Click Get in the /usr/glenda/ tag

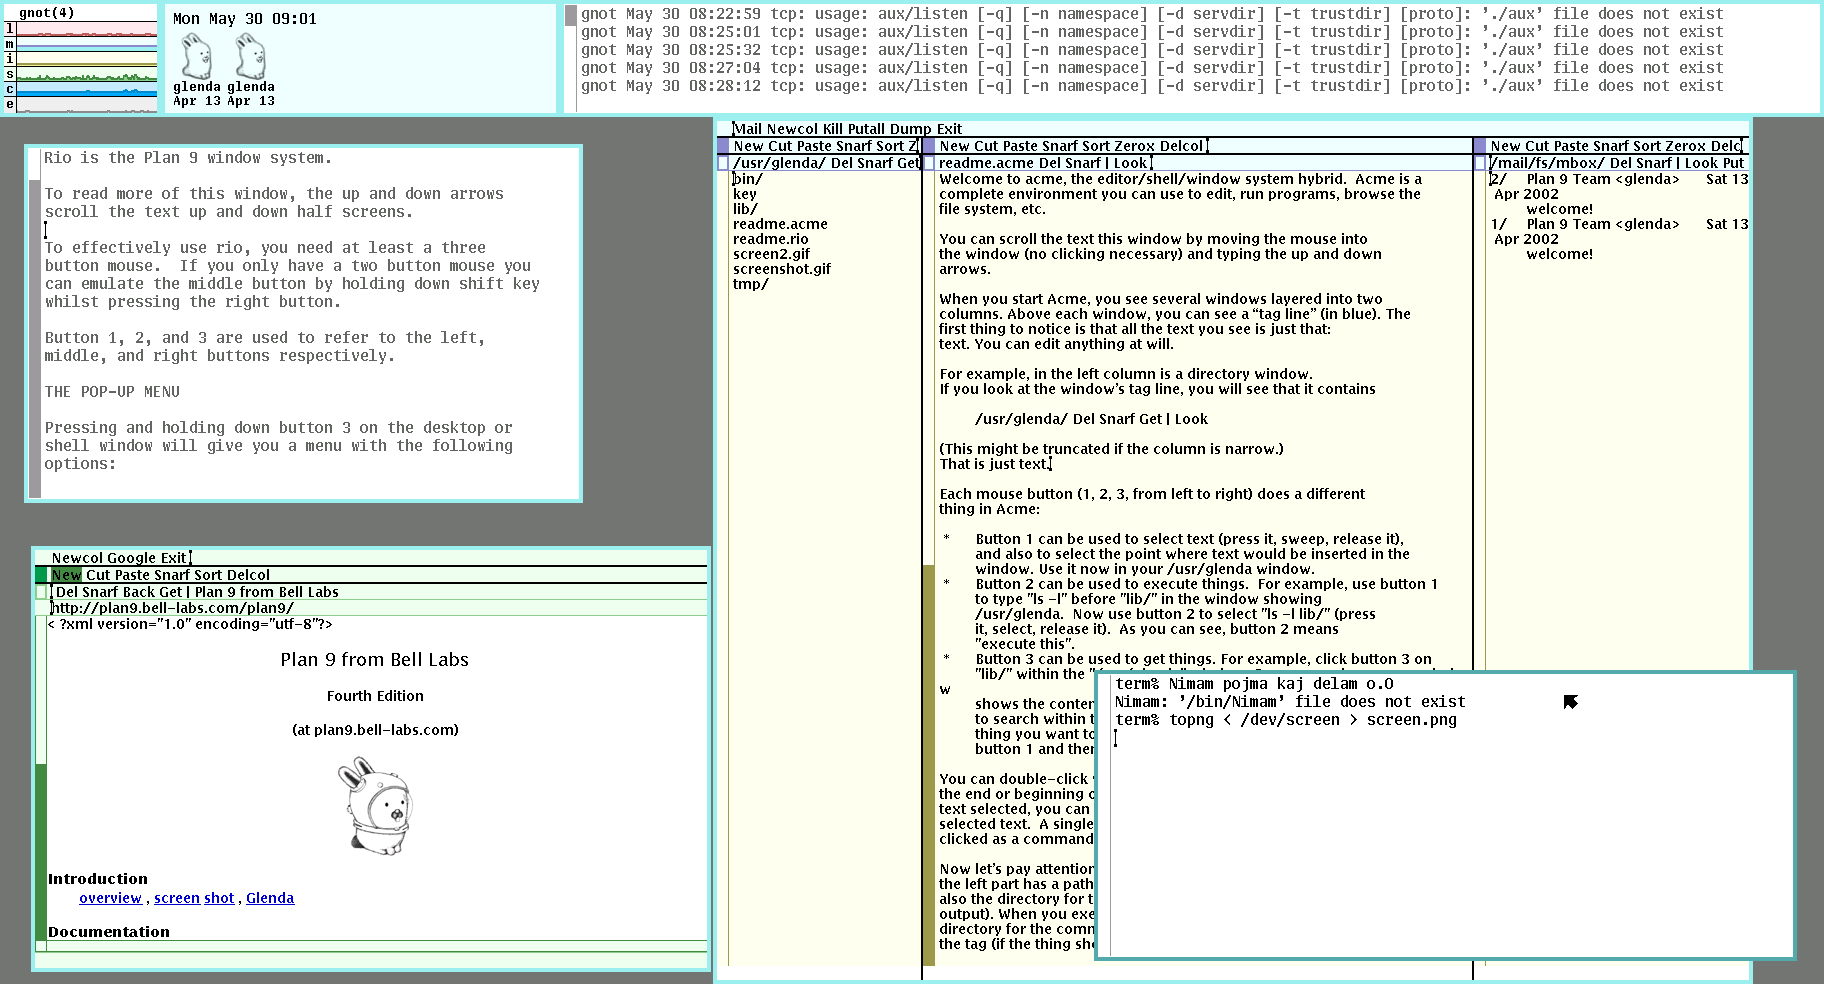pos(909,163)
